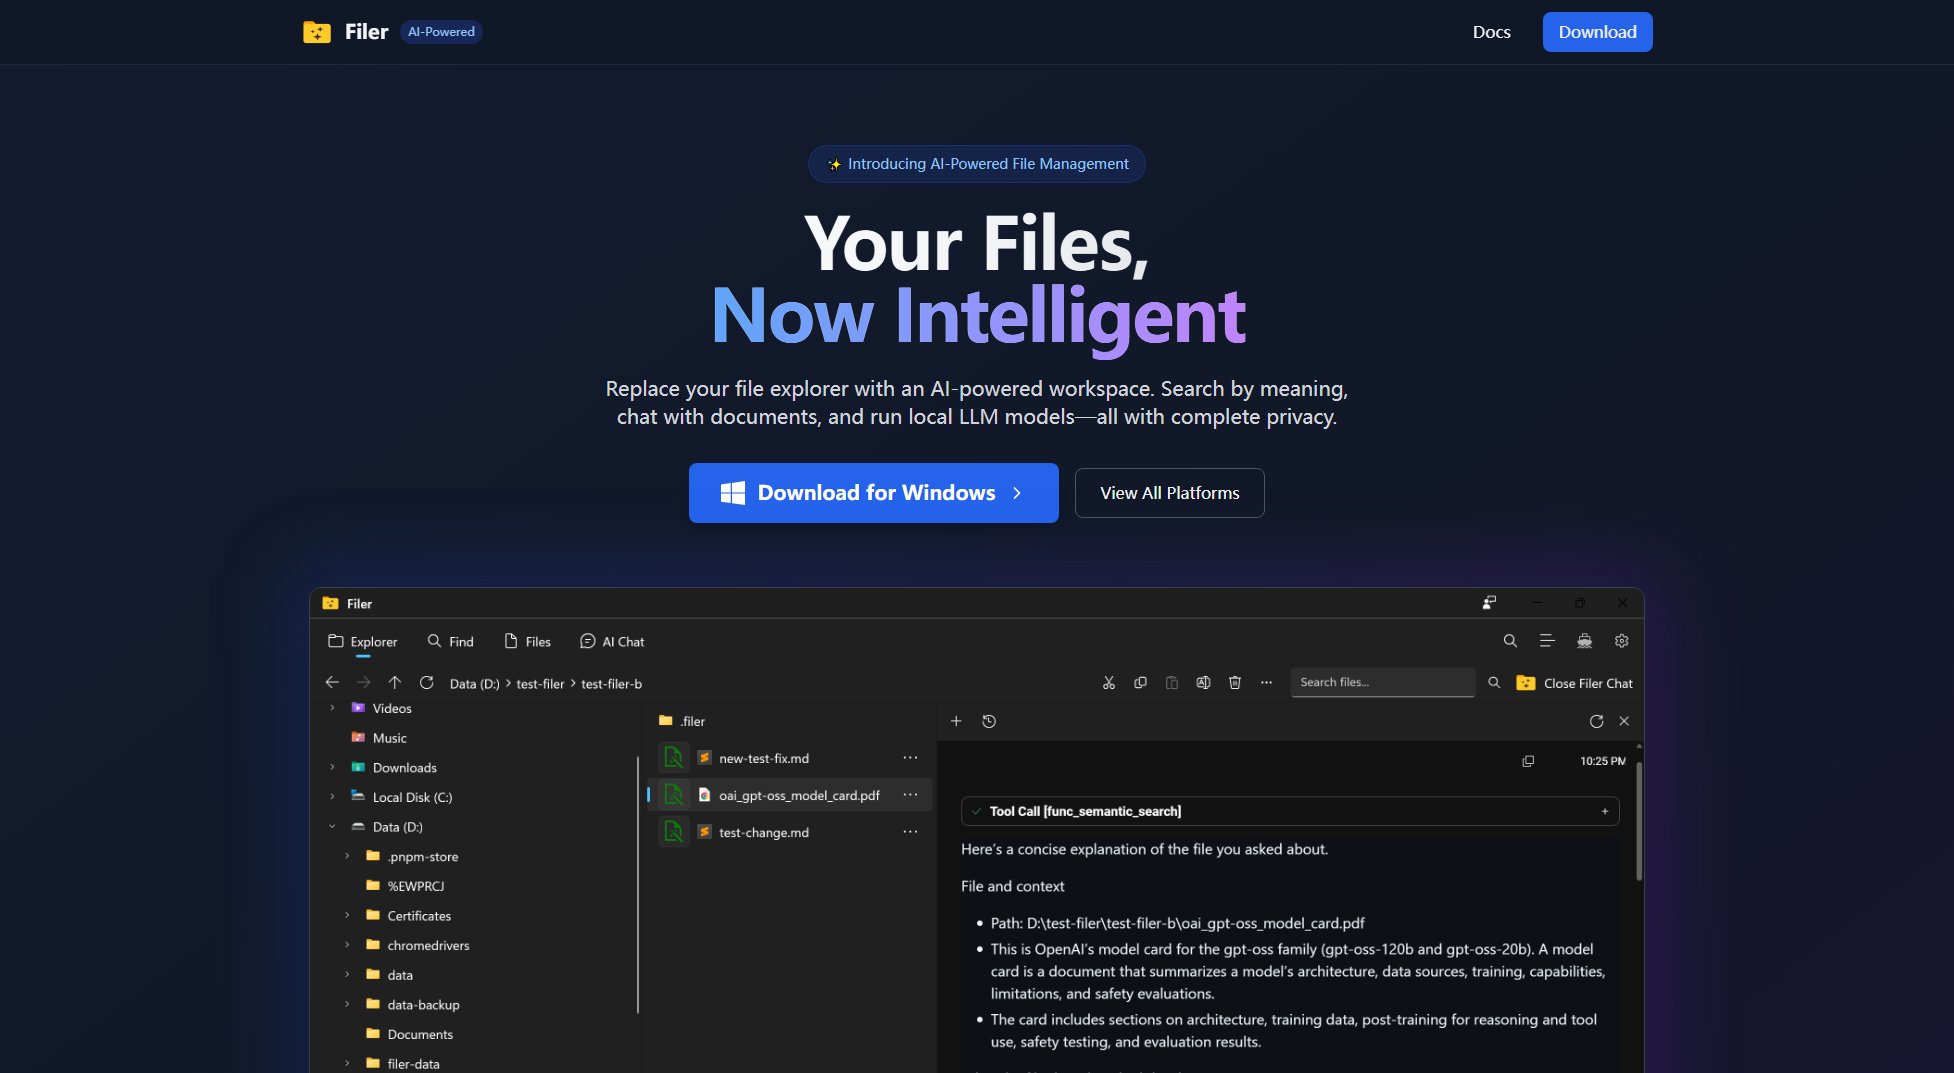Click the list-lines icon in Filer's top bar
This screenshot has height=1073, width=1954.
[x=1547, y=641]
